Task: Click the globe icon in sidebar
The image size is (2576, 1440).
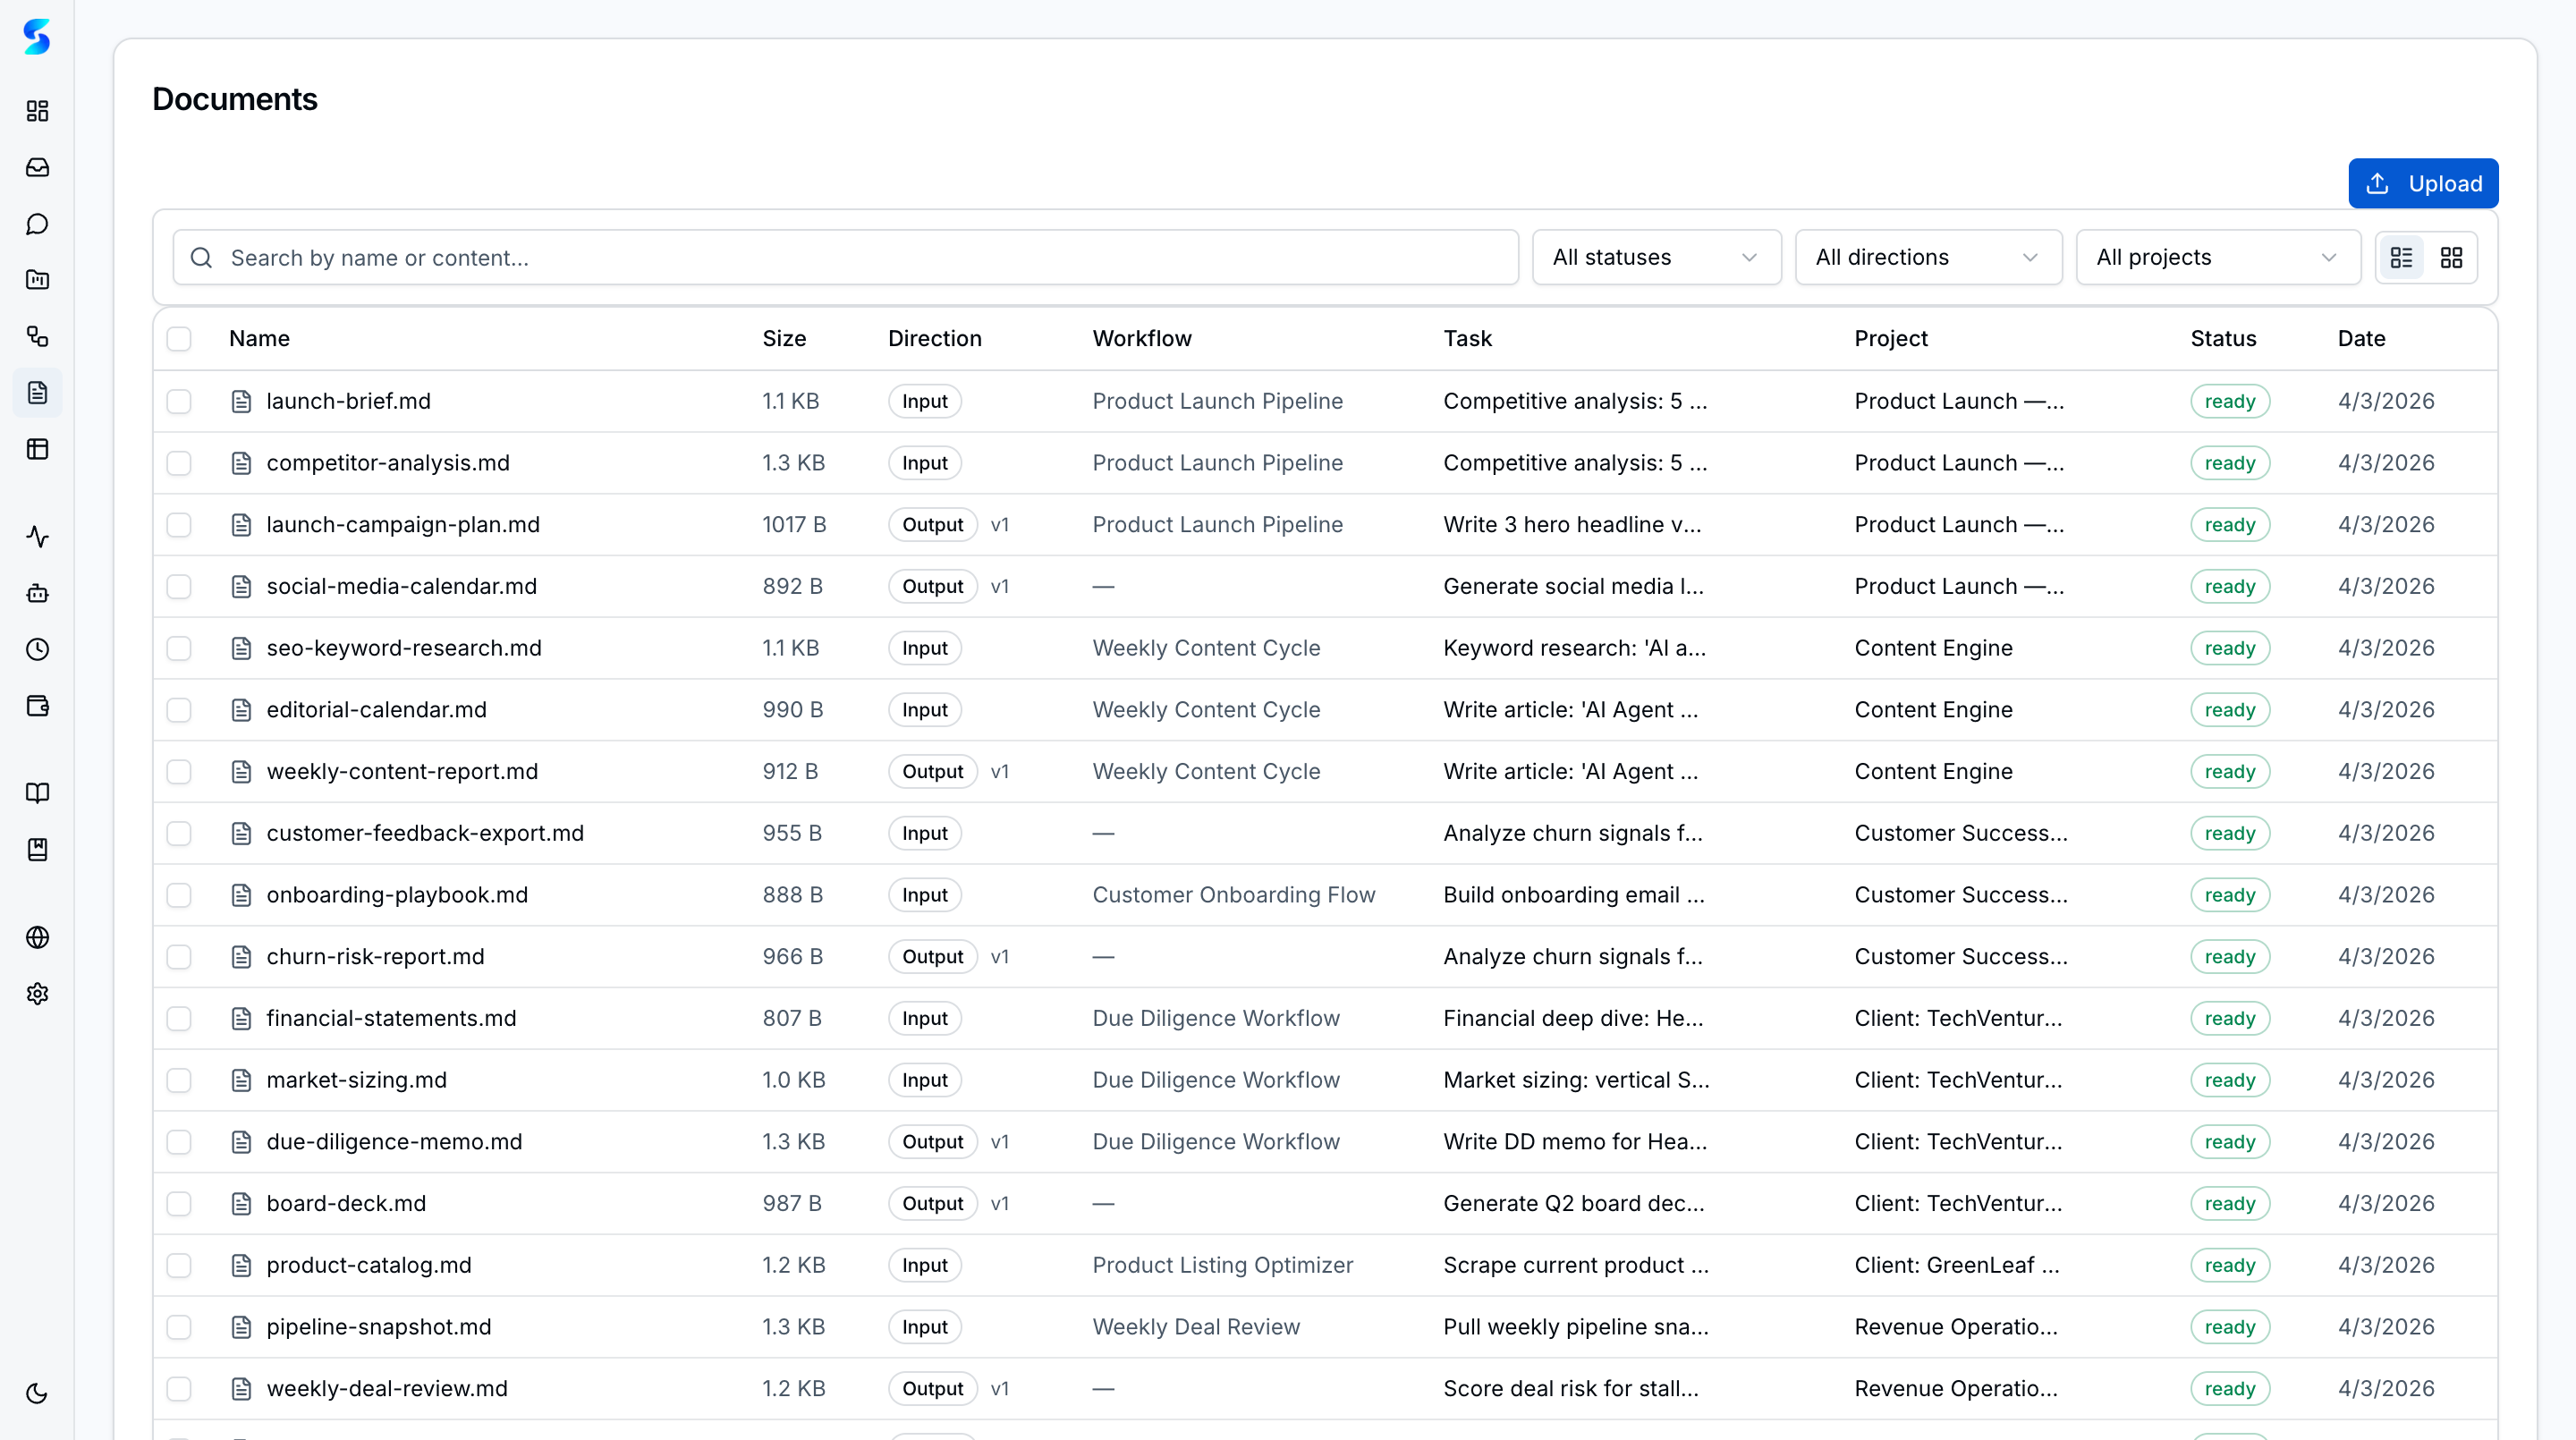Action: point(37,937)
